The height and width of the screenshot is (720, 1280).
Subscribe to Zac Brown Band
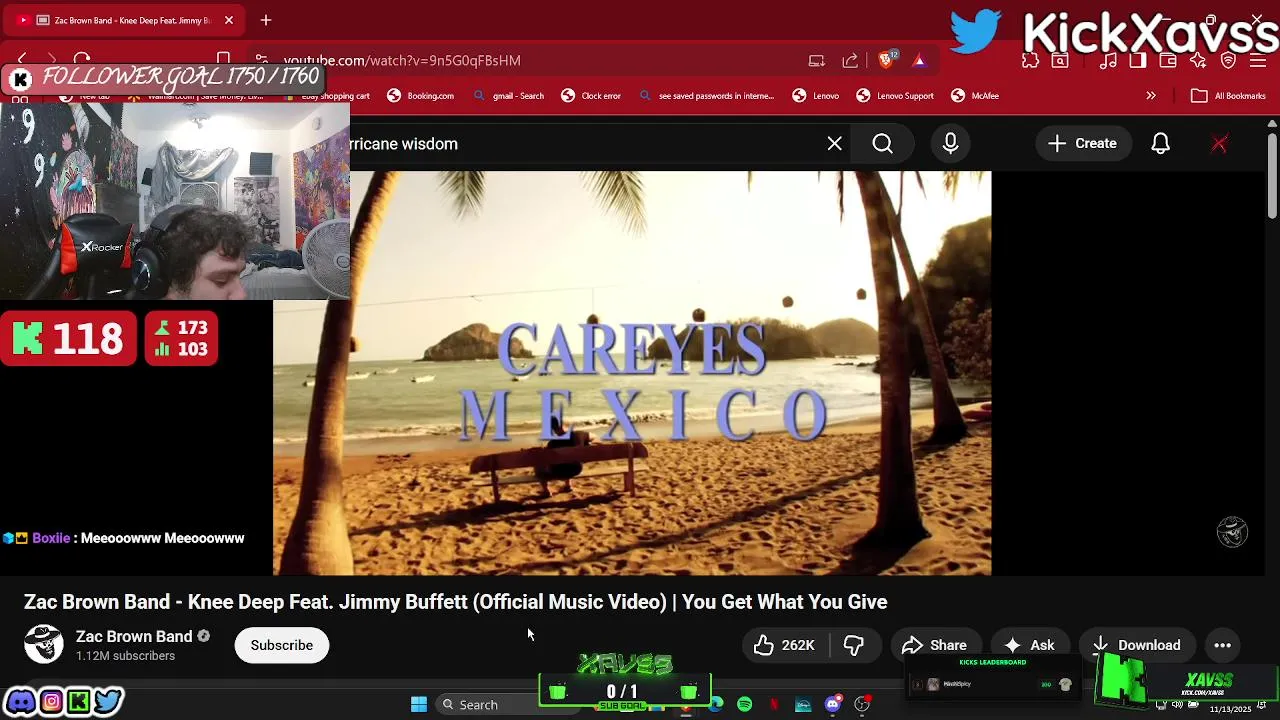282,645
